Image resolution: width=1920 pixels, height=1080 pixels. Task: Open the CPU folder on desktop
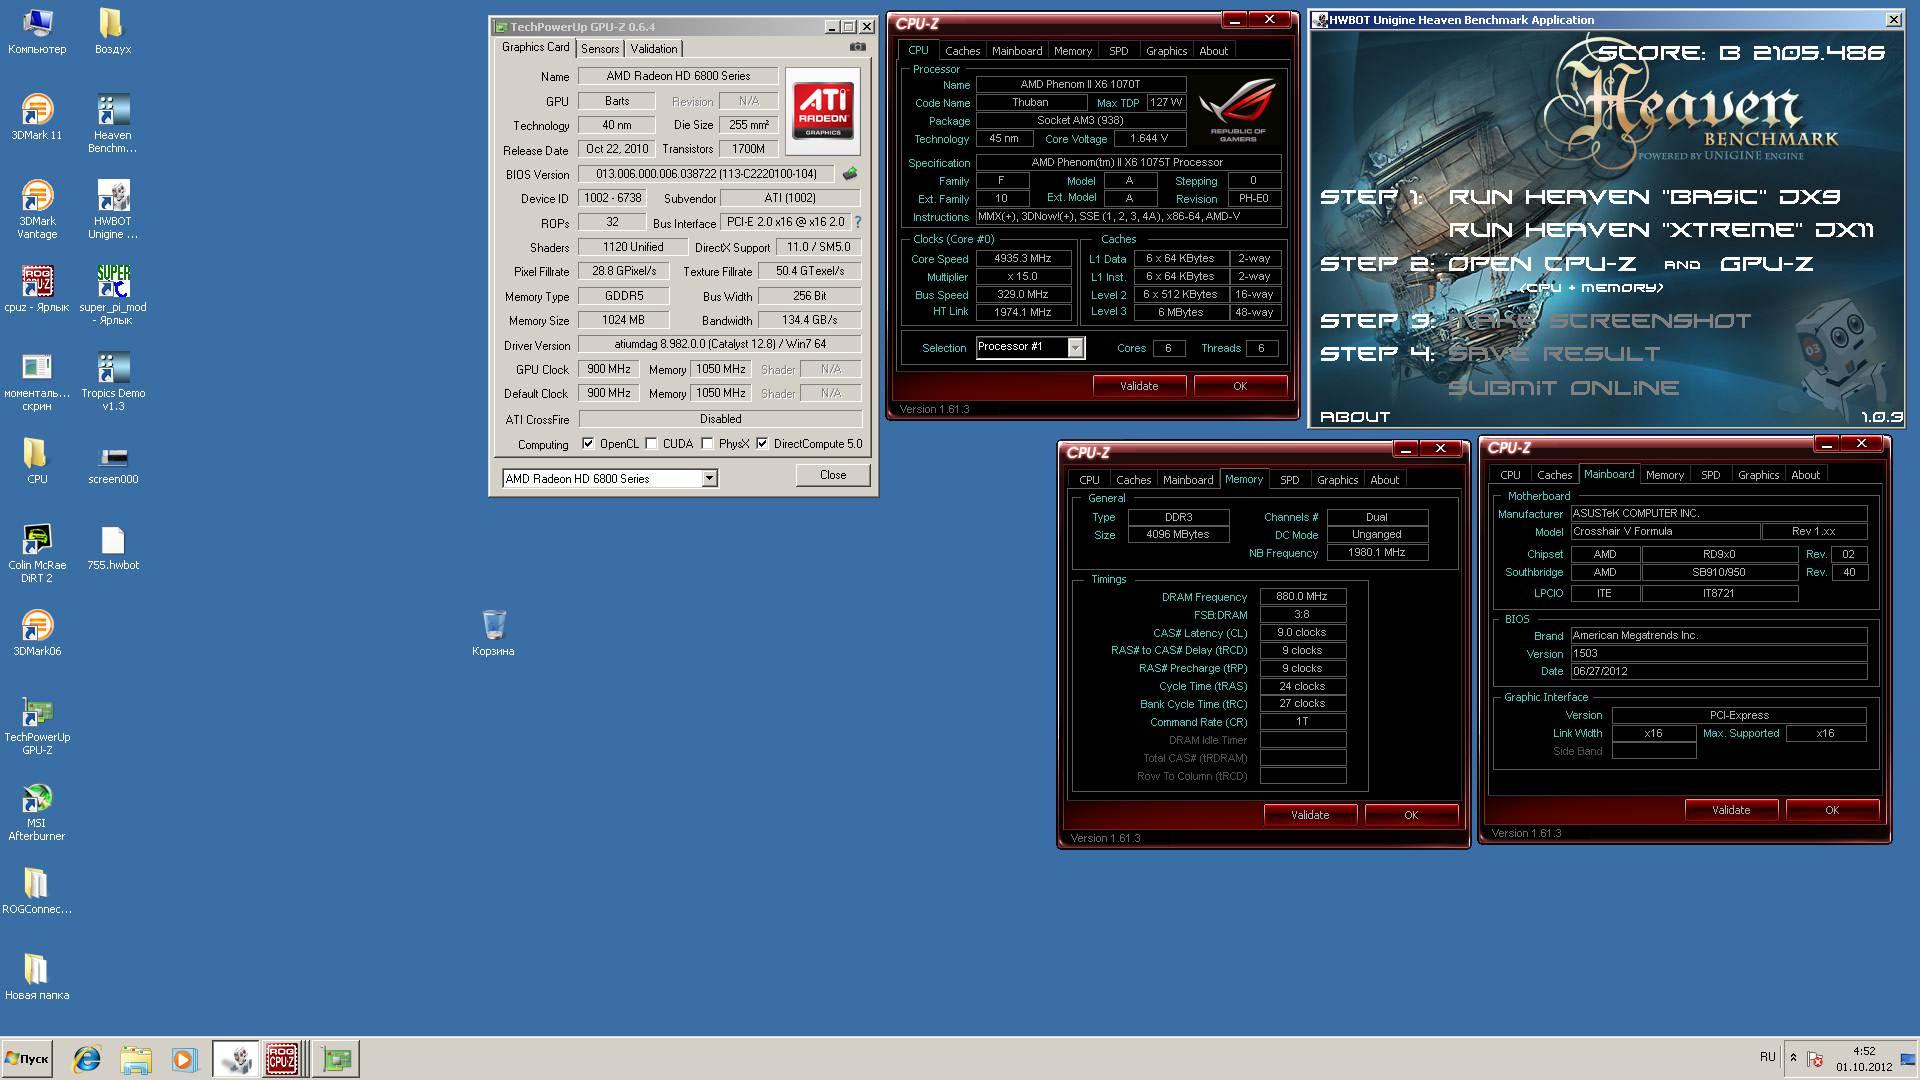[x=37, y=461]
